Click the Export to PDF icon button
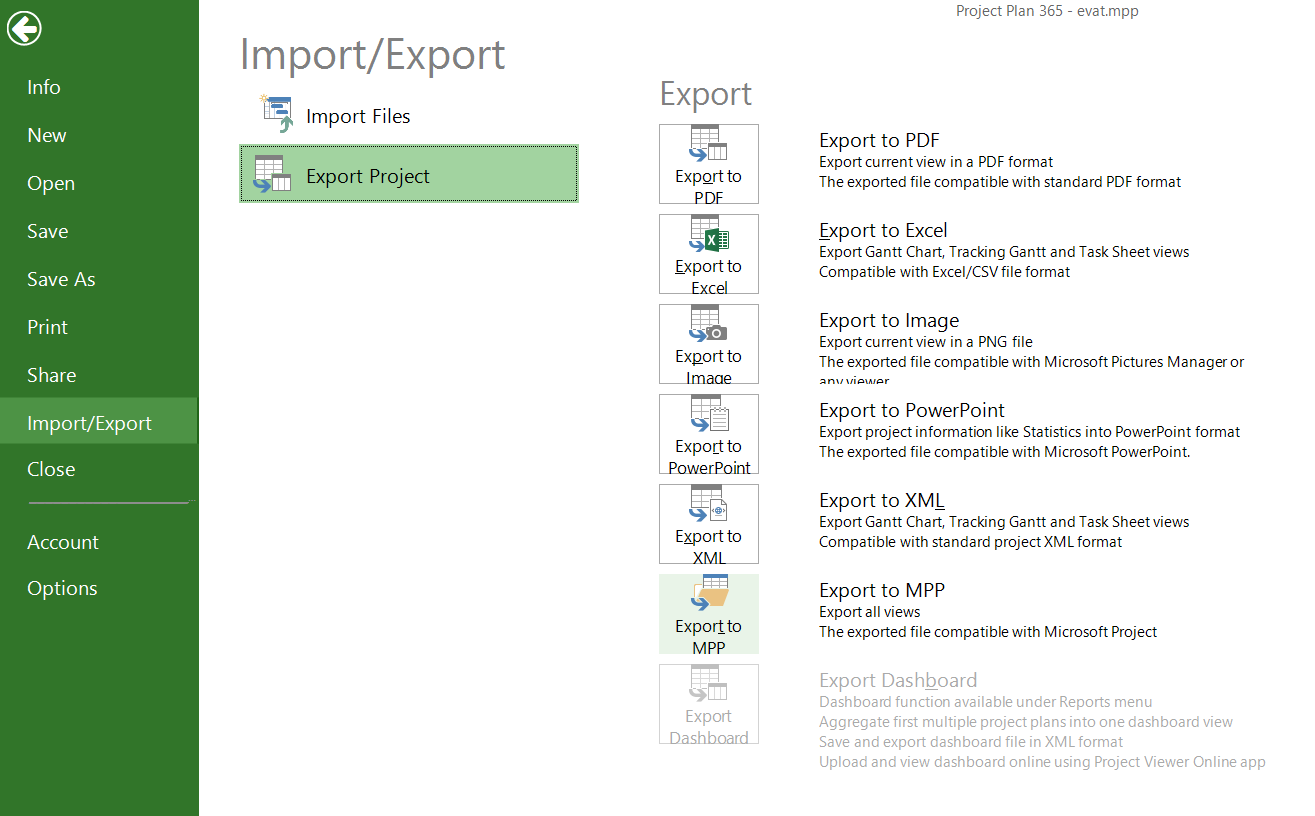1315x816 pixels. [x=709, y=164]
